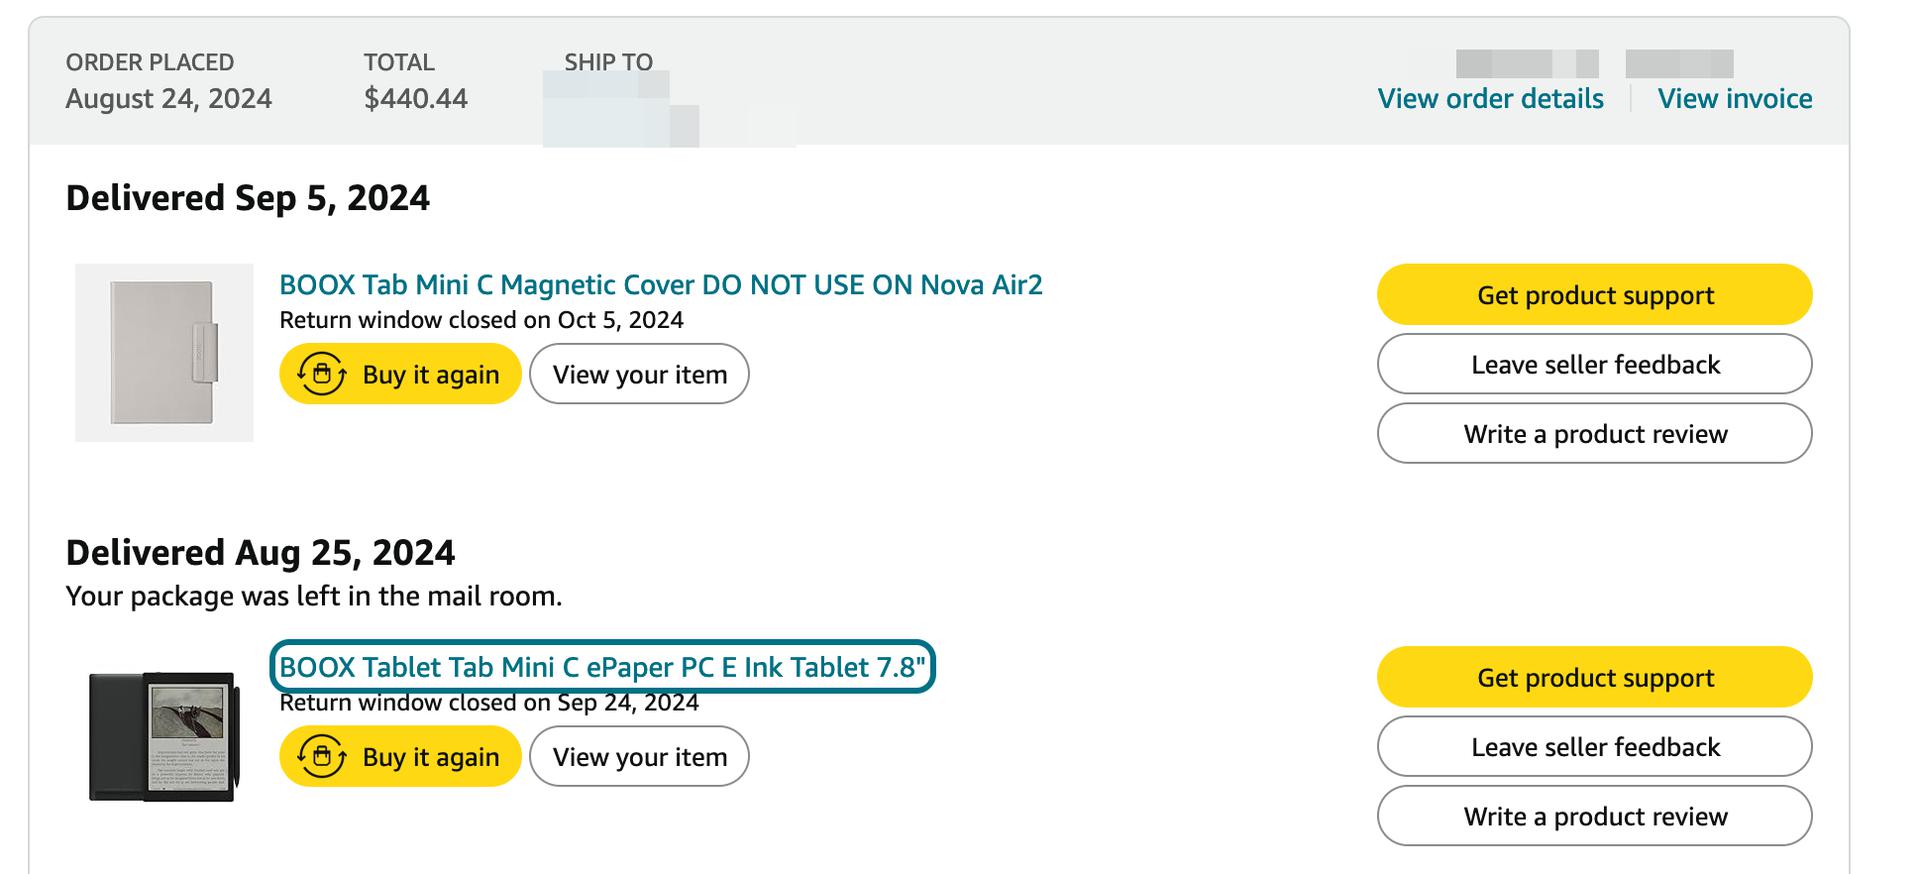Open View order details link
The height and width of the screenshot is (874, 1920).
tap(1490, 98)
